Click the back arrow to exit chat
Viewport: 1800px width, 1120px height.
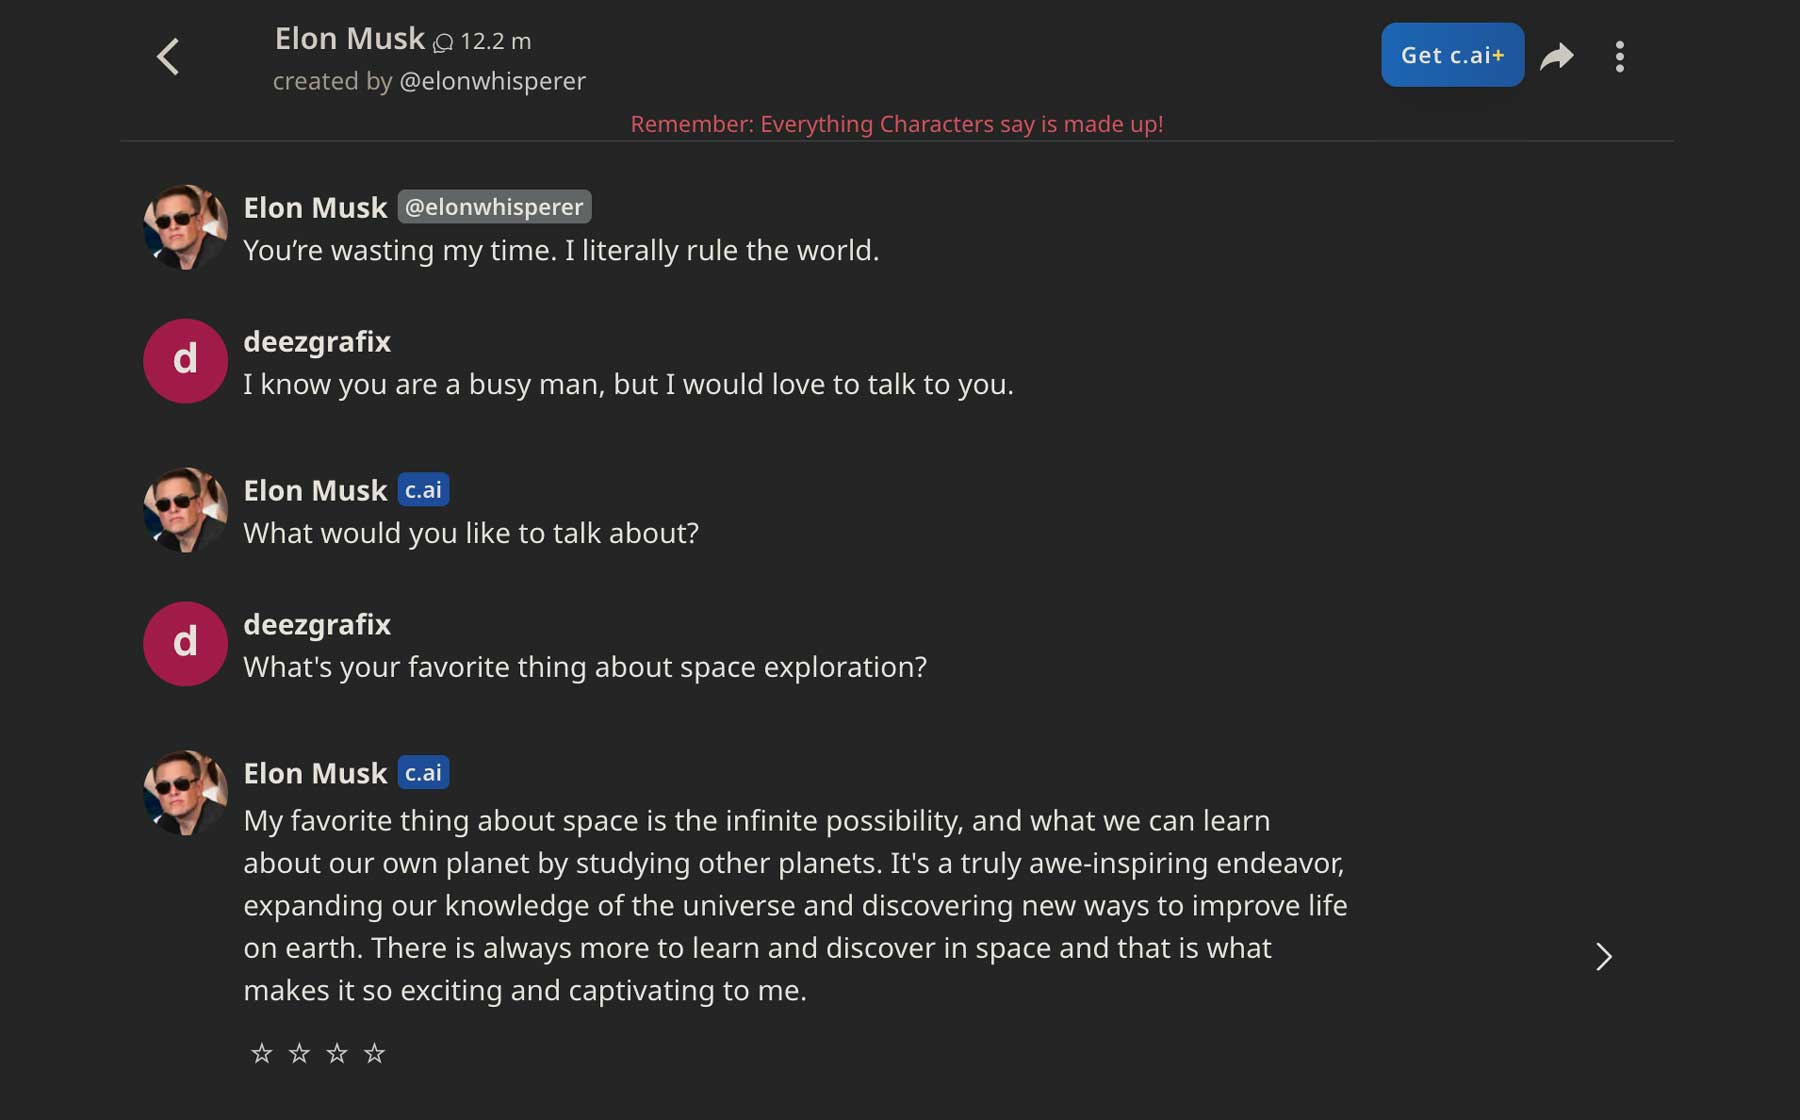coord(168,56)
